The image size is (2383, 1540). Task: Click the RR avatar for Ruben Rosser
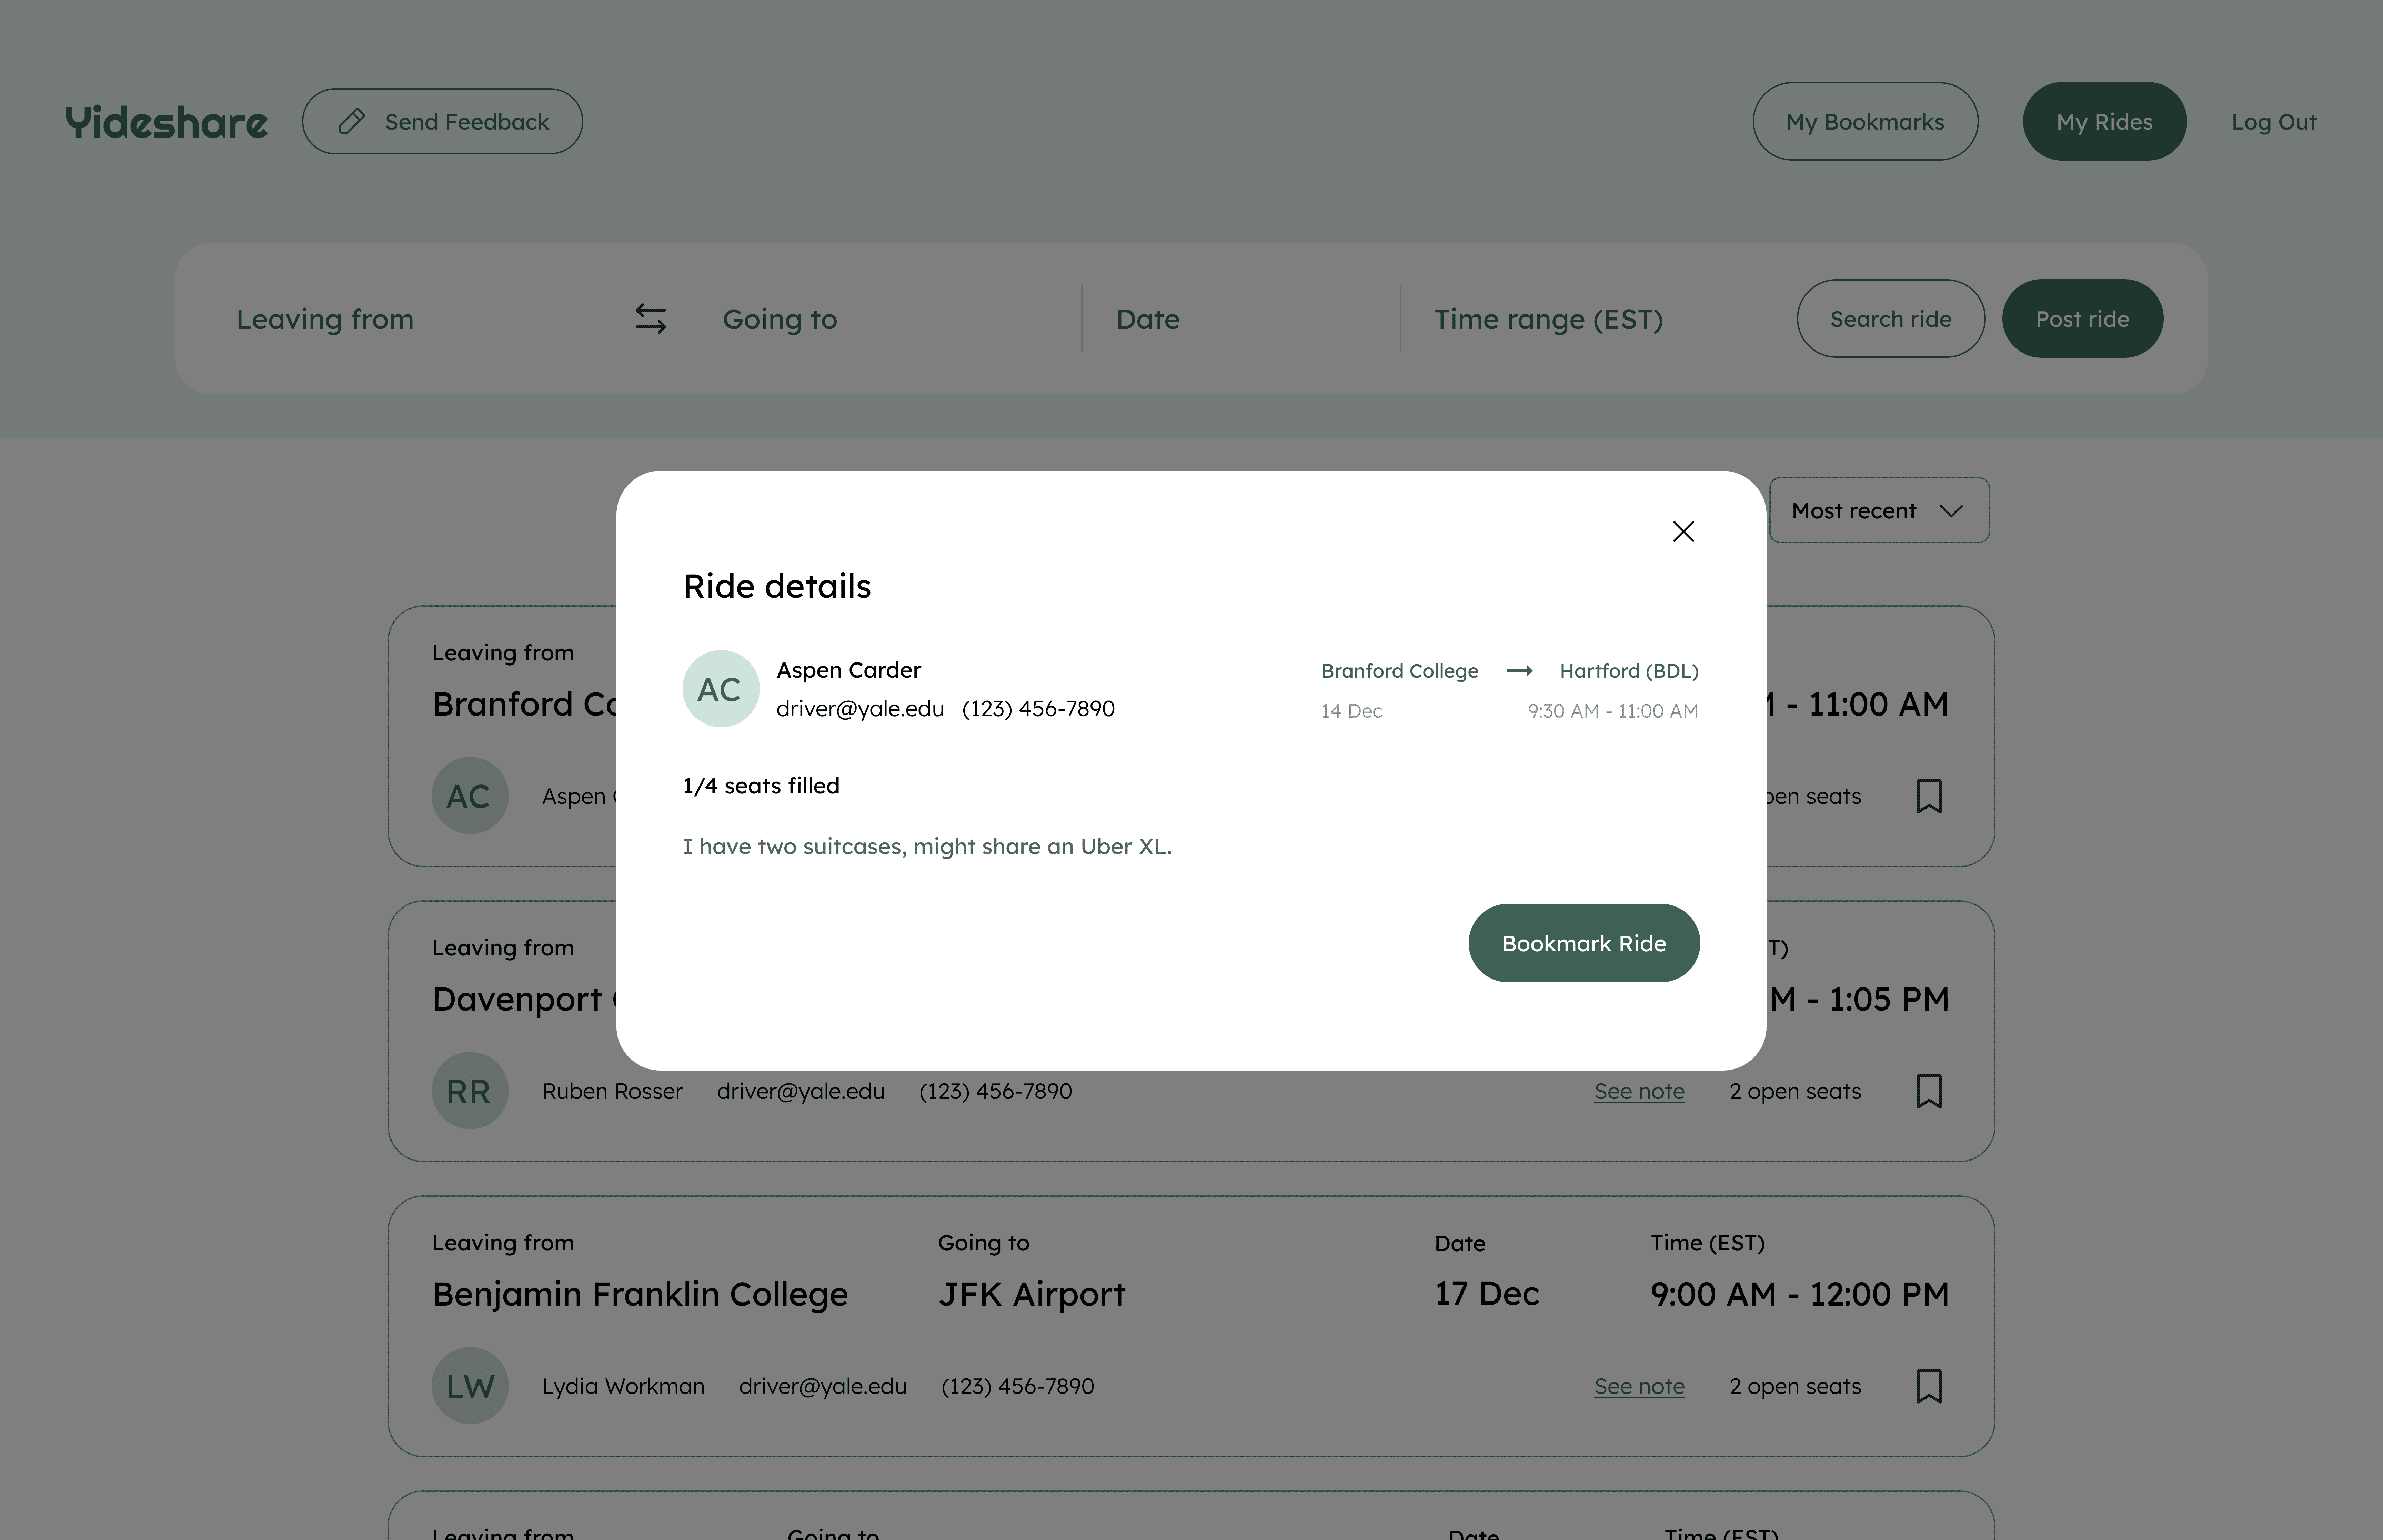(469, 1091)
